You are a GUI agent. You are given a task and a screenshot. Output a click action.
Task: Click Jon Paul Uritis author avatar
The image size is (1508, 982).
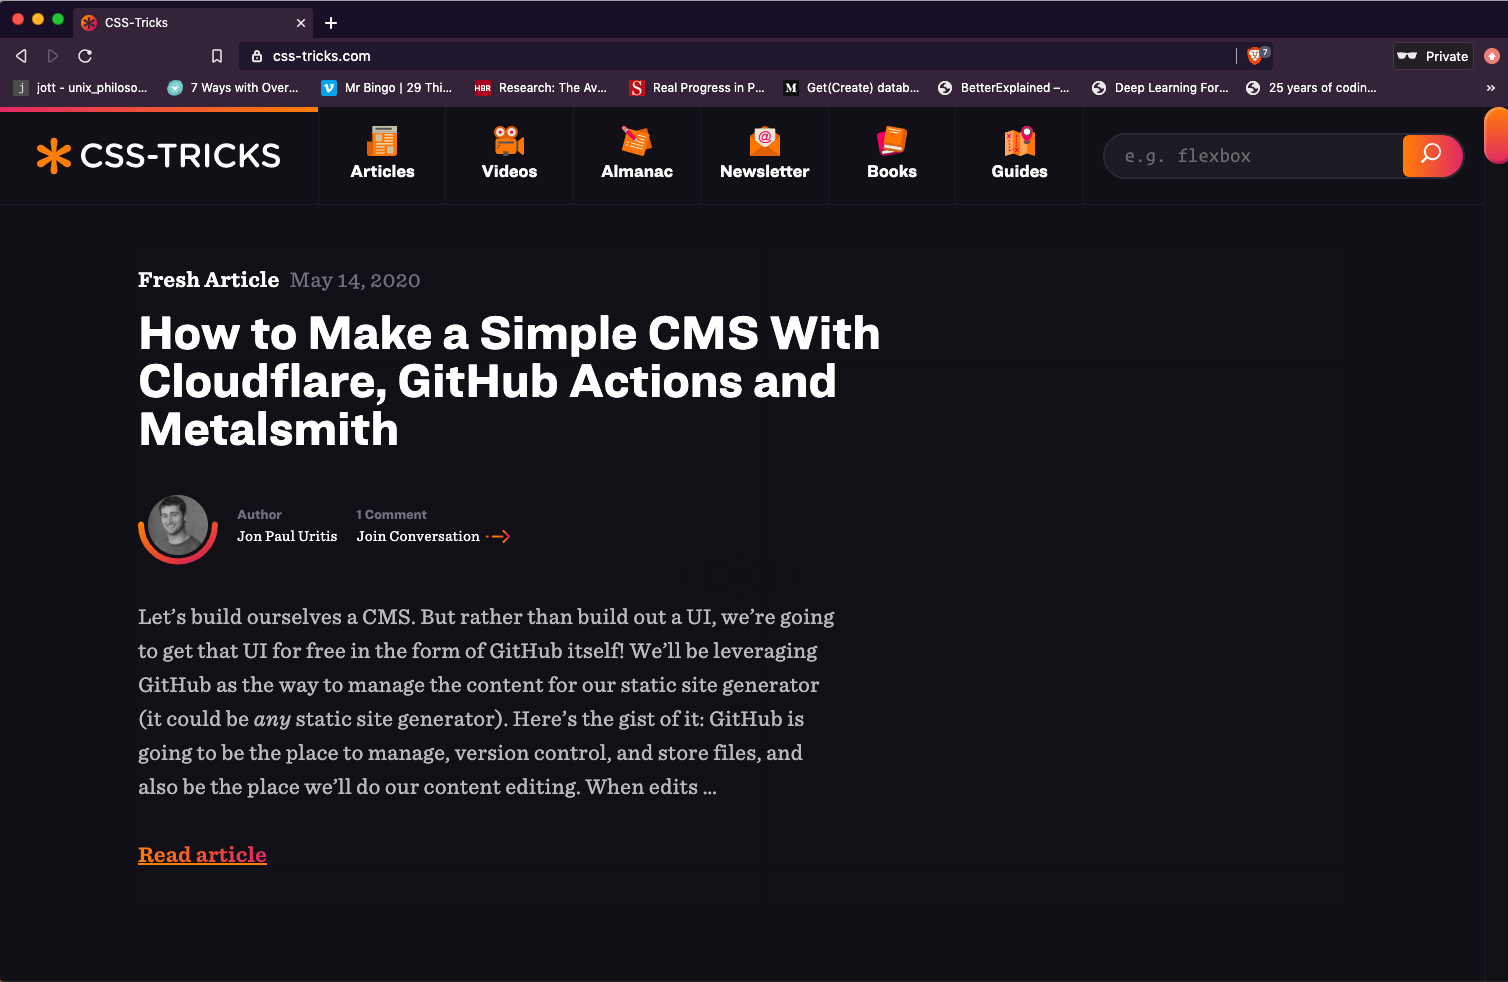[x=178, y=527]
